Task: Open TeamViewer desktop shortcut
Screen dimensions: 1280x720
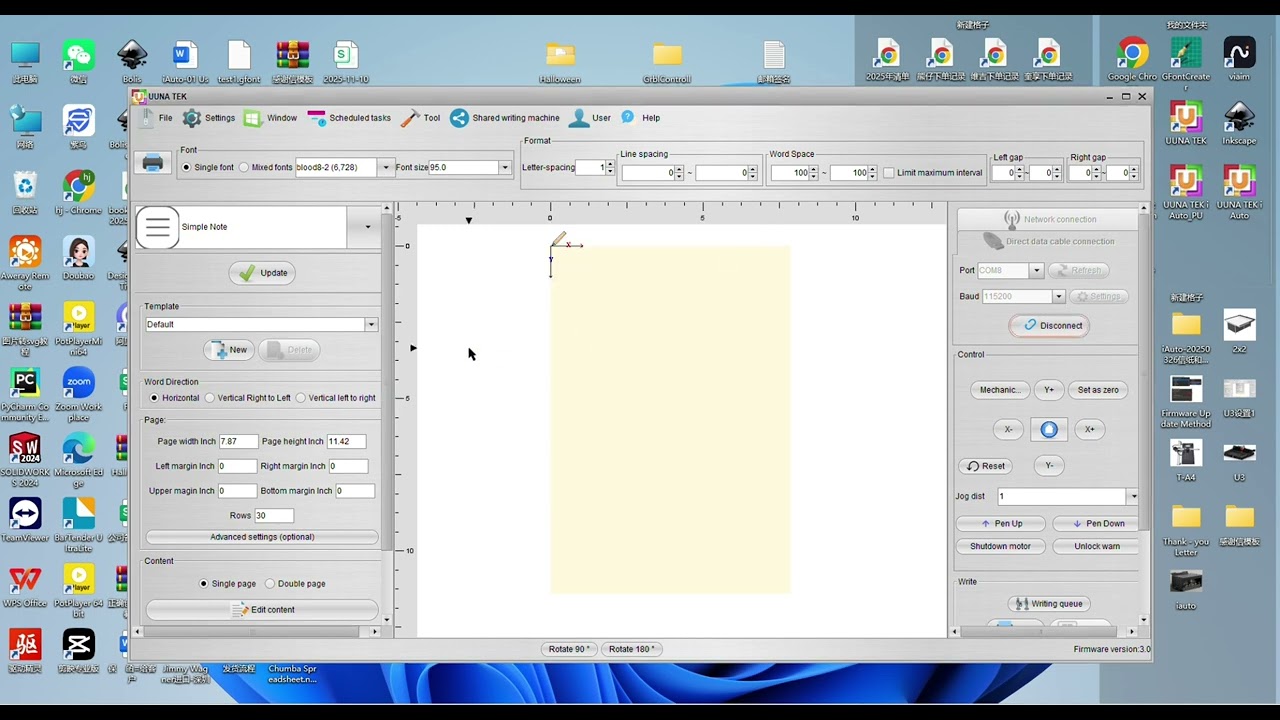Action: (x=25, y=520)
